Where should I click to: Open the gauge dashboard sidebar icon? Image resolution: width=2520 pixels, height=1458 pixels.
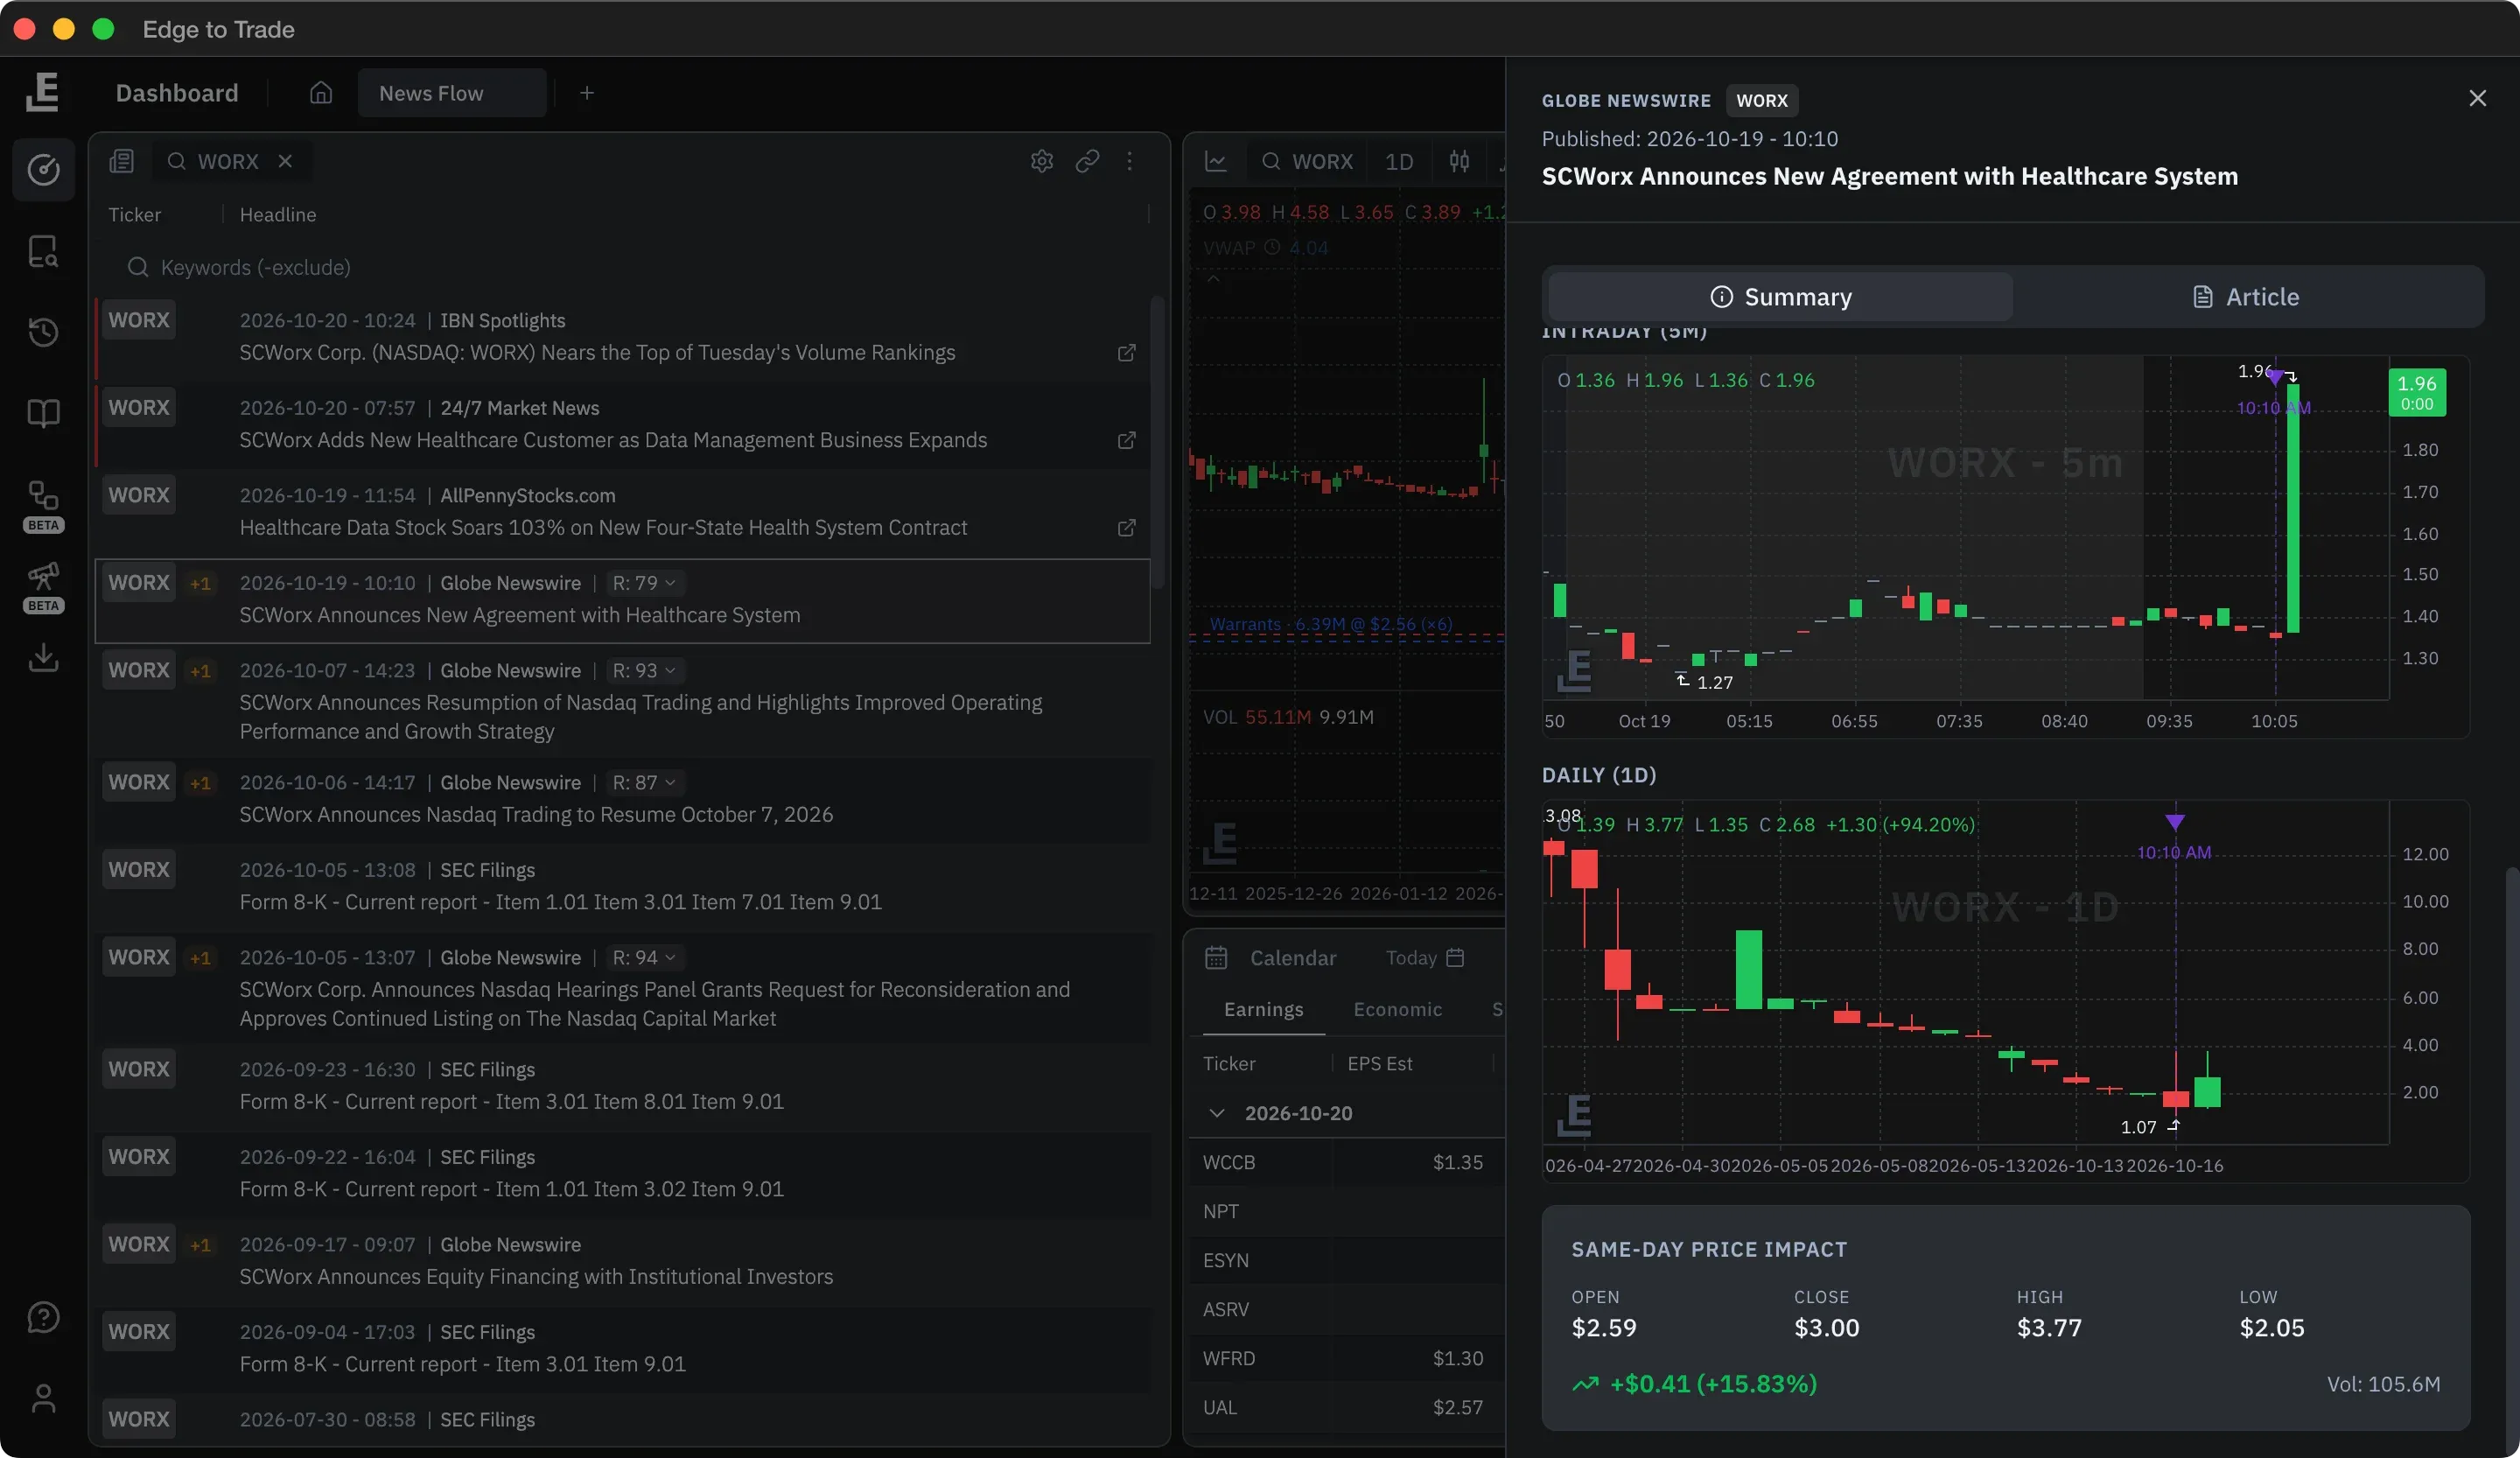pos(43,170)
